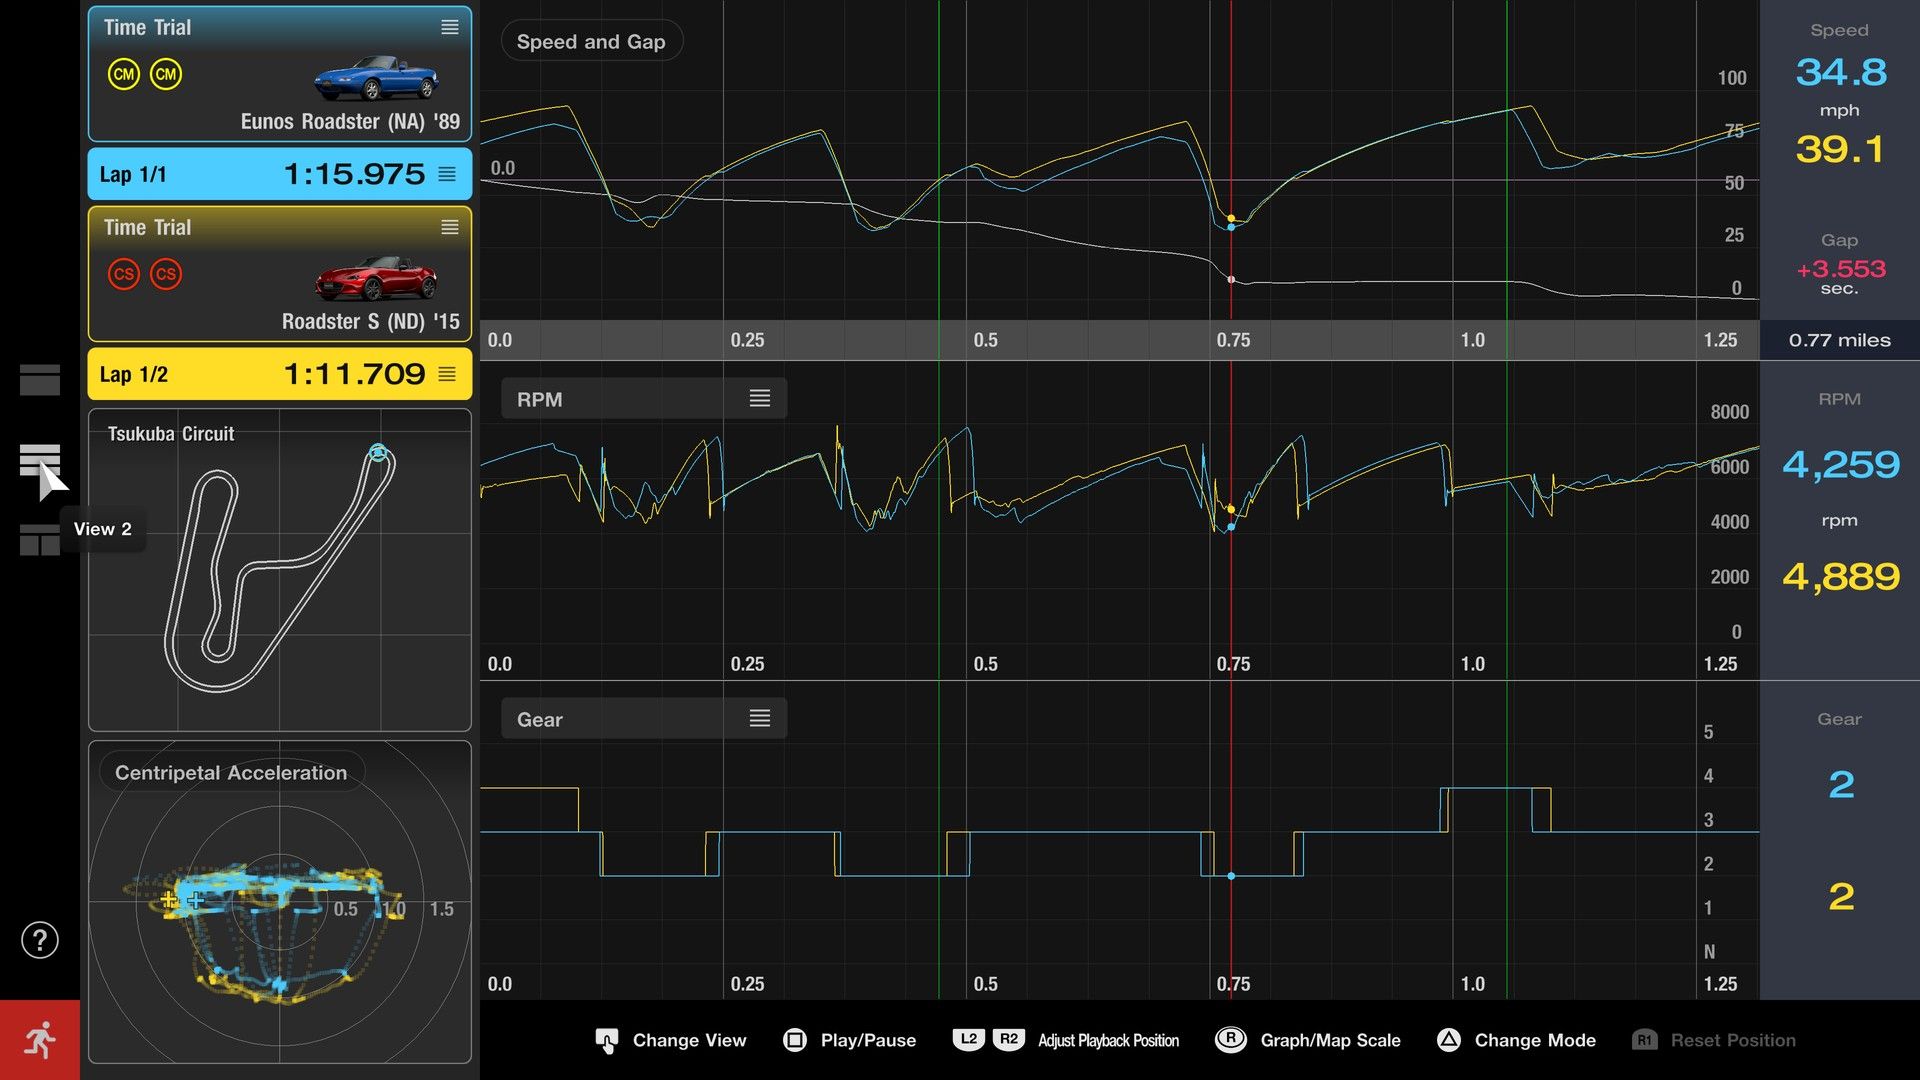The image size is (1920, 1080).
Task: Click the Graph/Map Scale R-stick icon
Action: (x=1231, y=1040)
